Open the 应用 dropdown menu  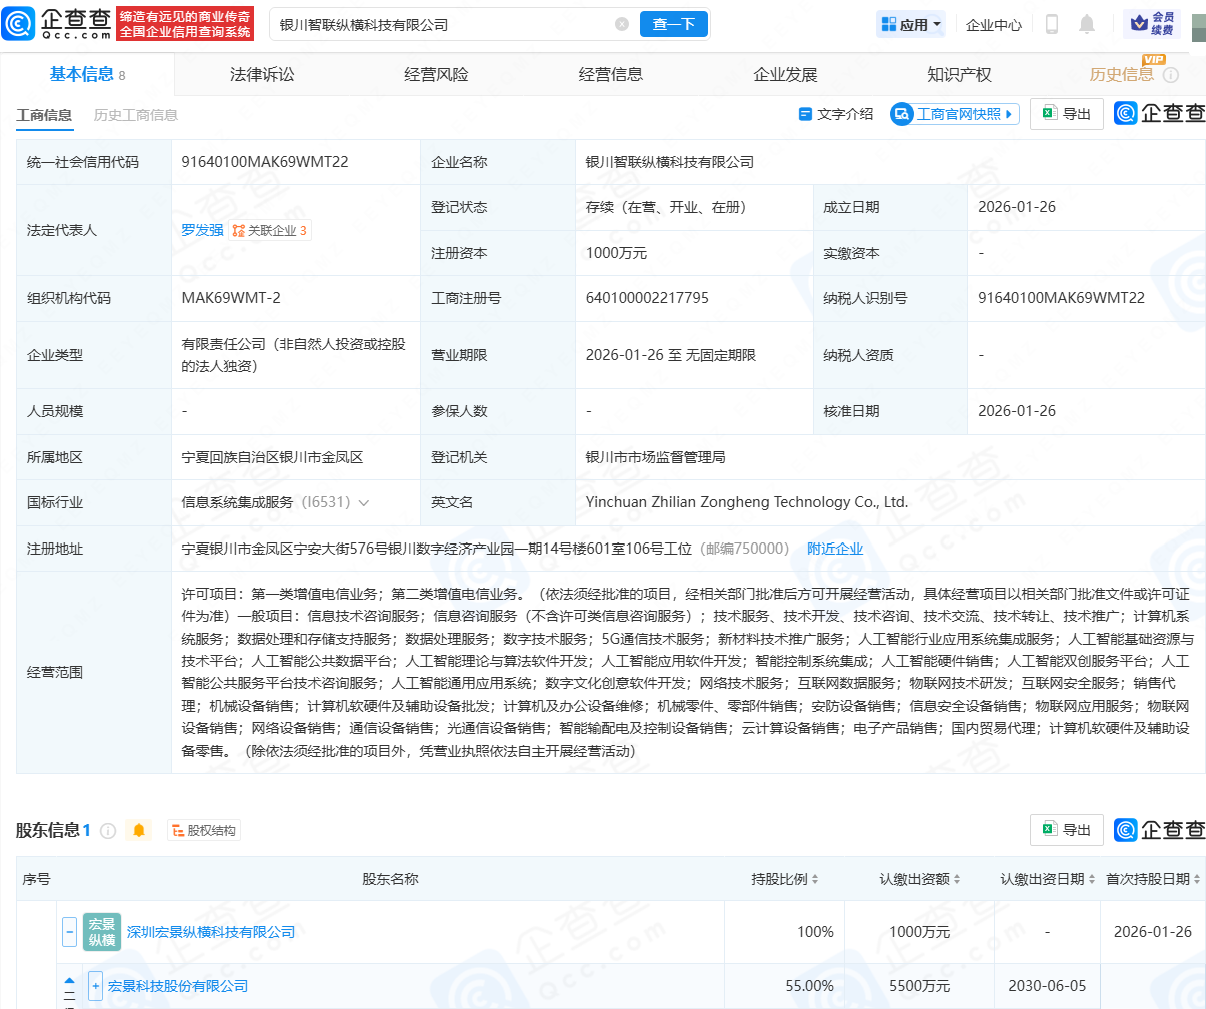pos(911,24)
